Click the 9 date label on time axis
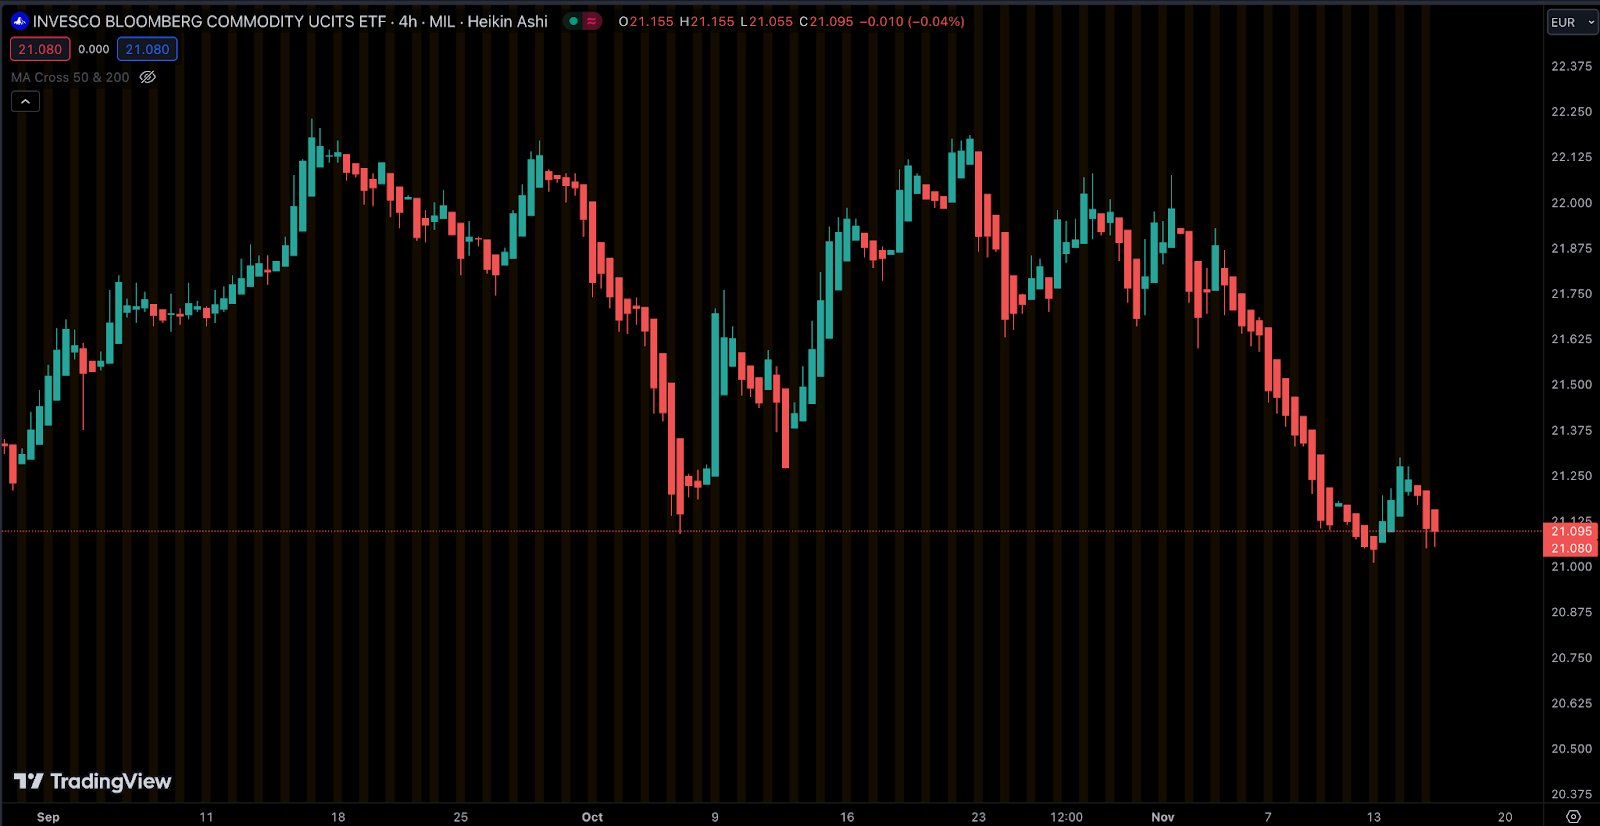The image size is (1600, 826). [715, 817]
